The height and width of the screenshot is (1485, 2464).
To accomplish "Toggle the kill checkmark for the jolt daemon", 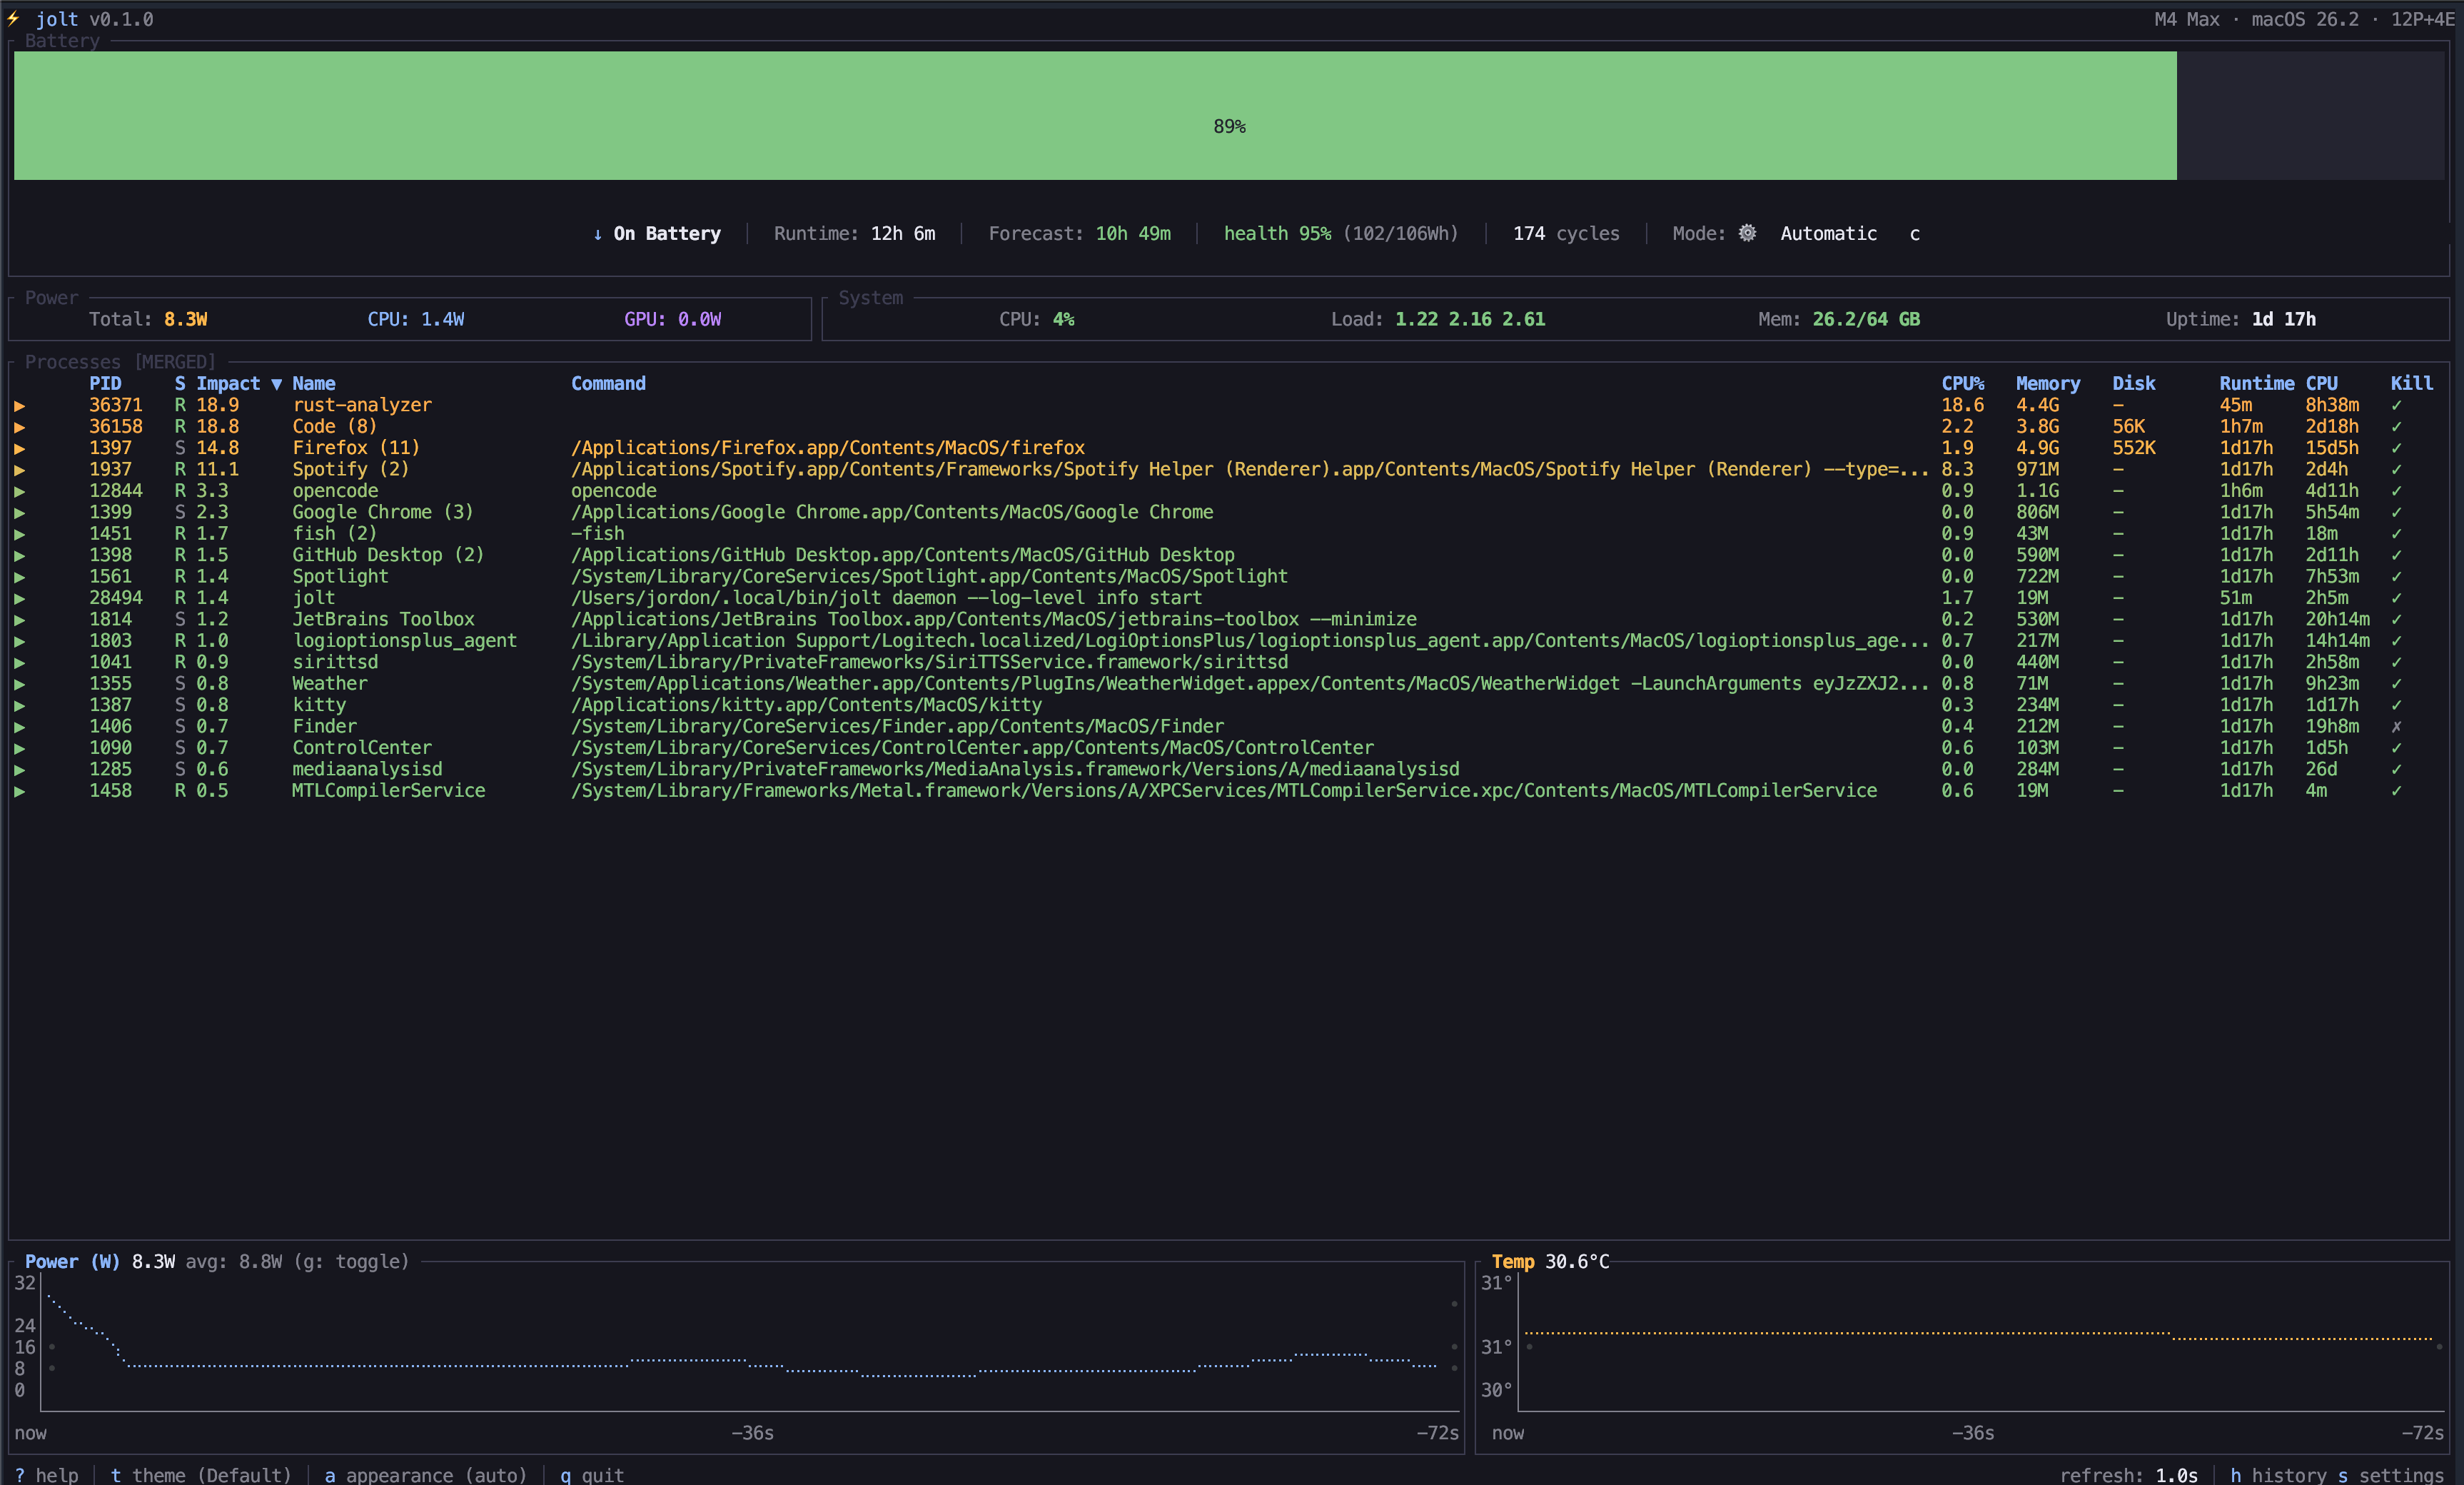I will tap(2398, 597).
